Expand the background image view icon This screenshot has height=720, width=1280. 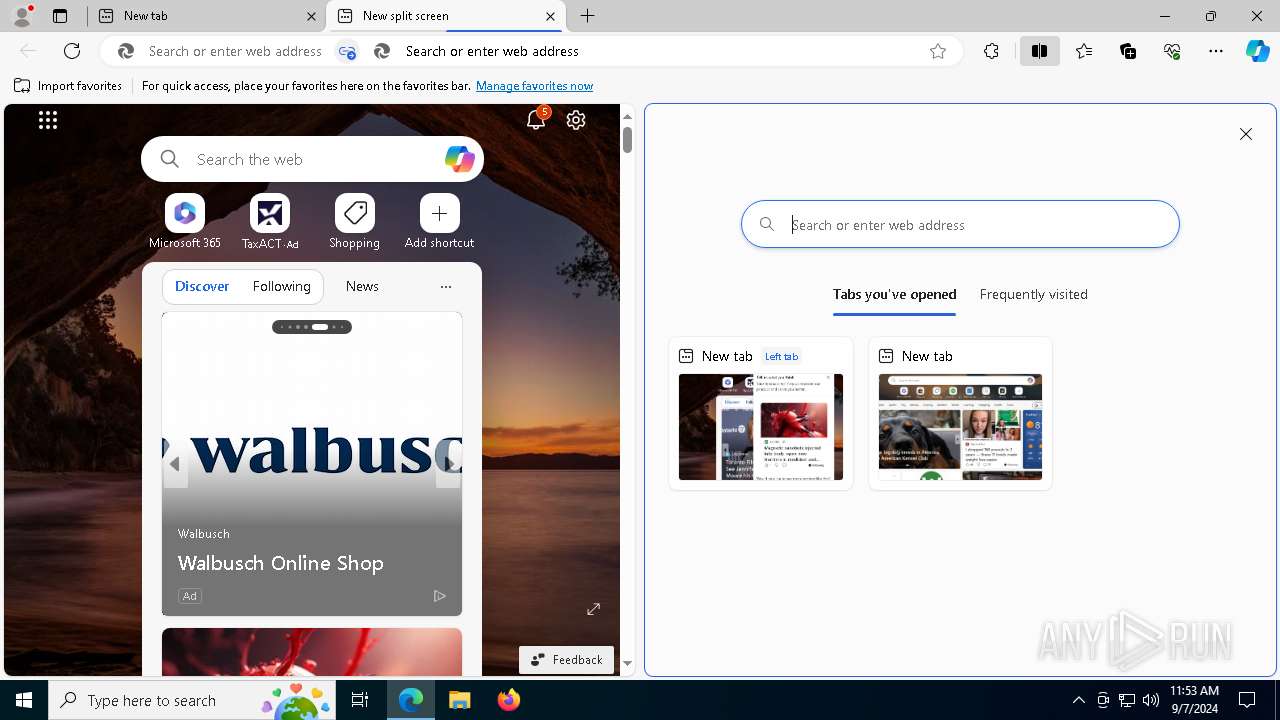click(594, 609)
